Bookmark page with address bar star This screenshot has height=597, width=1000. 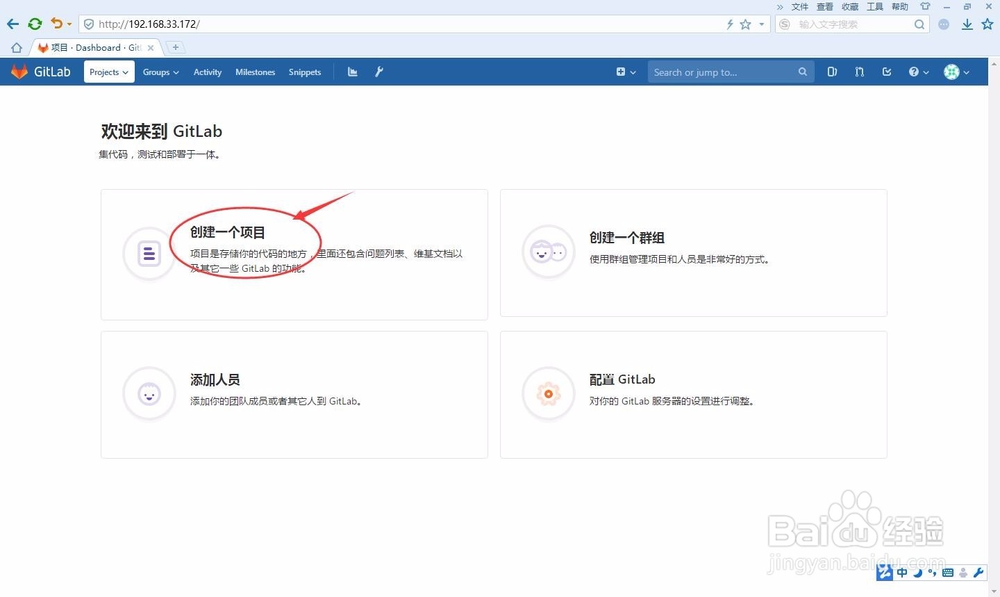(x=745, y=24)
